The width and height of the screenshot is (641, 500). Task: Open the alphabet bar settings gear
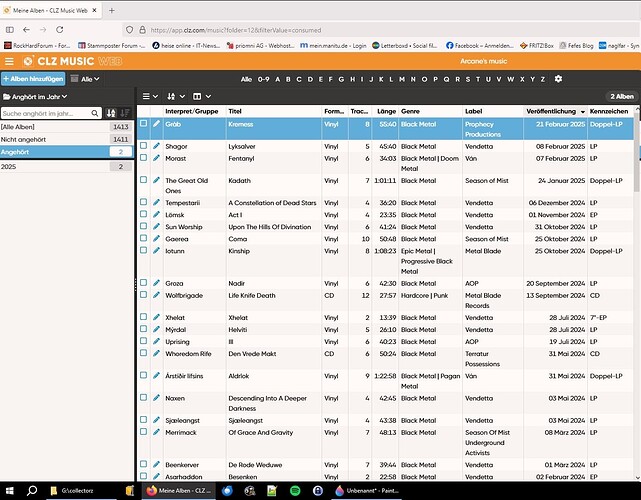pos(558,79)
